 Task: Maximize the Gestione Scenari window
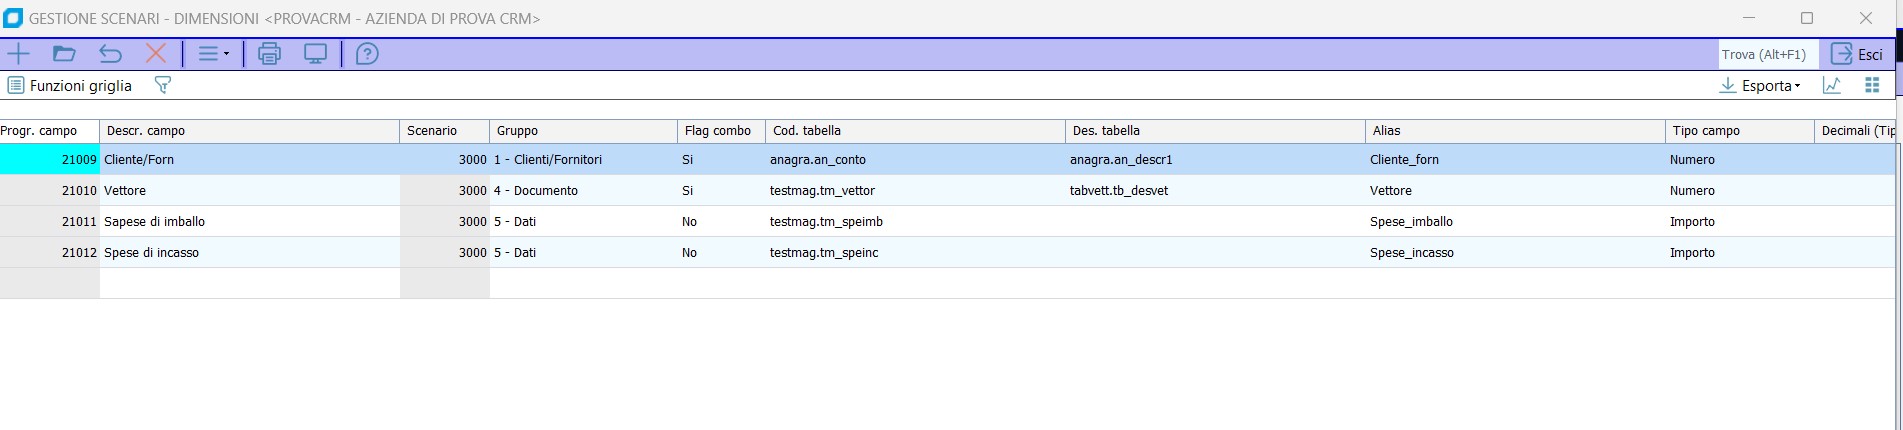(1807, 18)
